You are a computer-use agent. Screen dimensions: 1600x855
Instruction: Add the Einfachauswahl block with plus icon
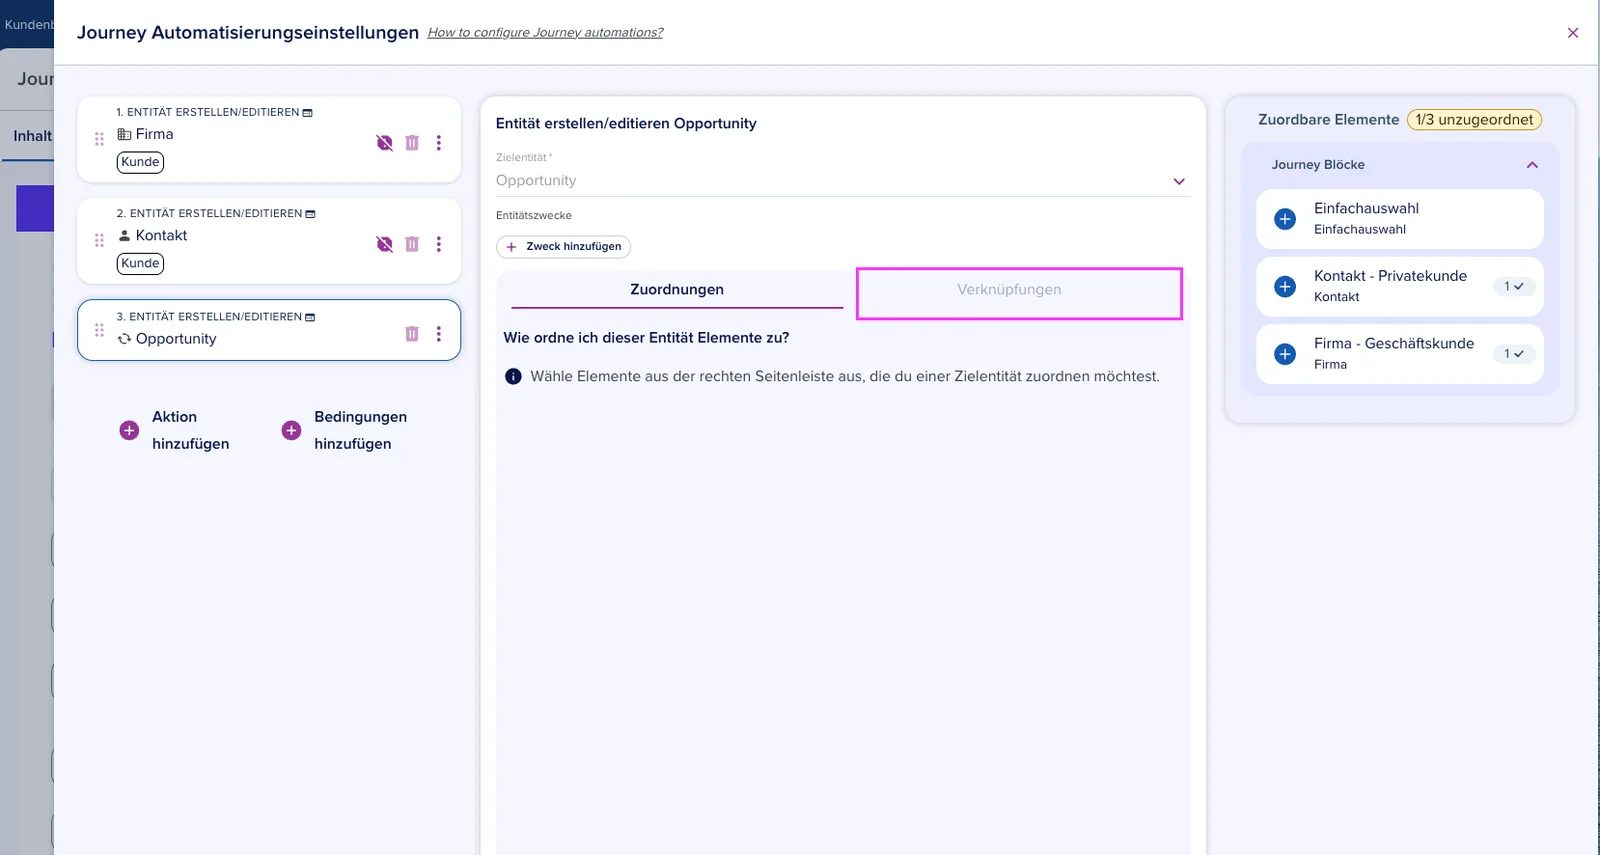click(1286, 219)
